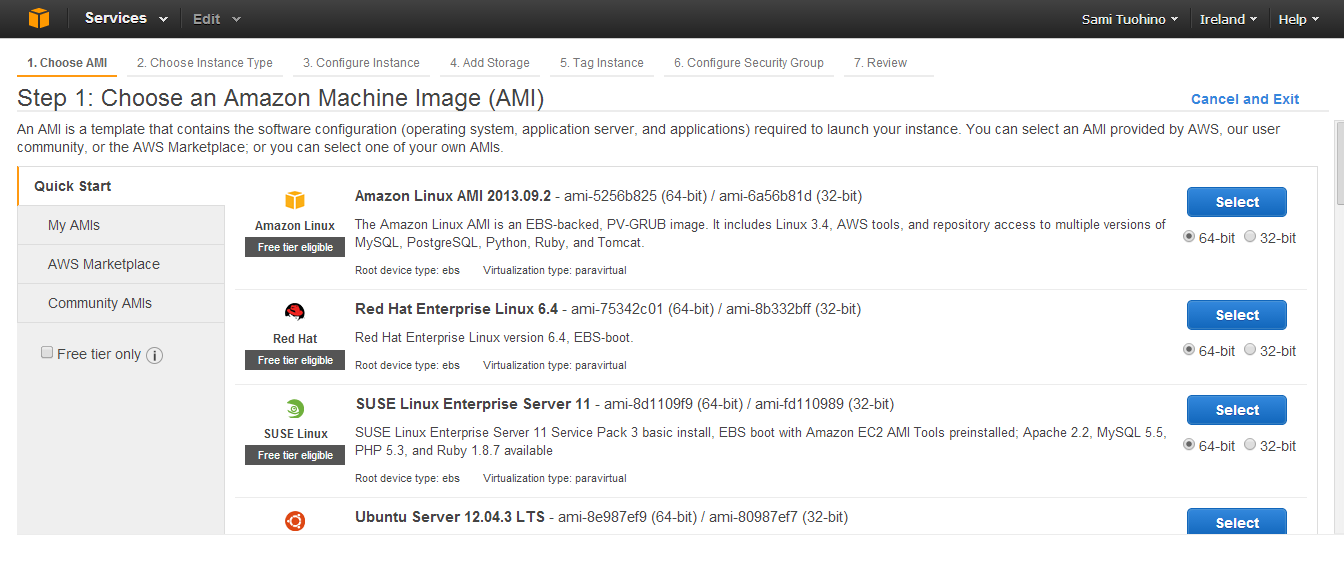Select the Quick Start sidebar tab
The height and width of the screenshot is (564, 1344).
coord(121,186)
